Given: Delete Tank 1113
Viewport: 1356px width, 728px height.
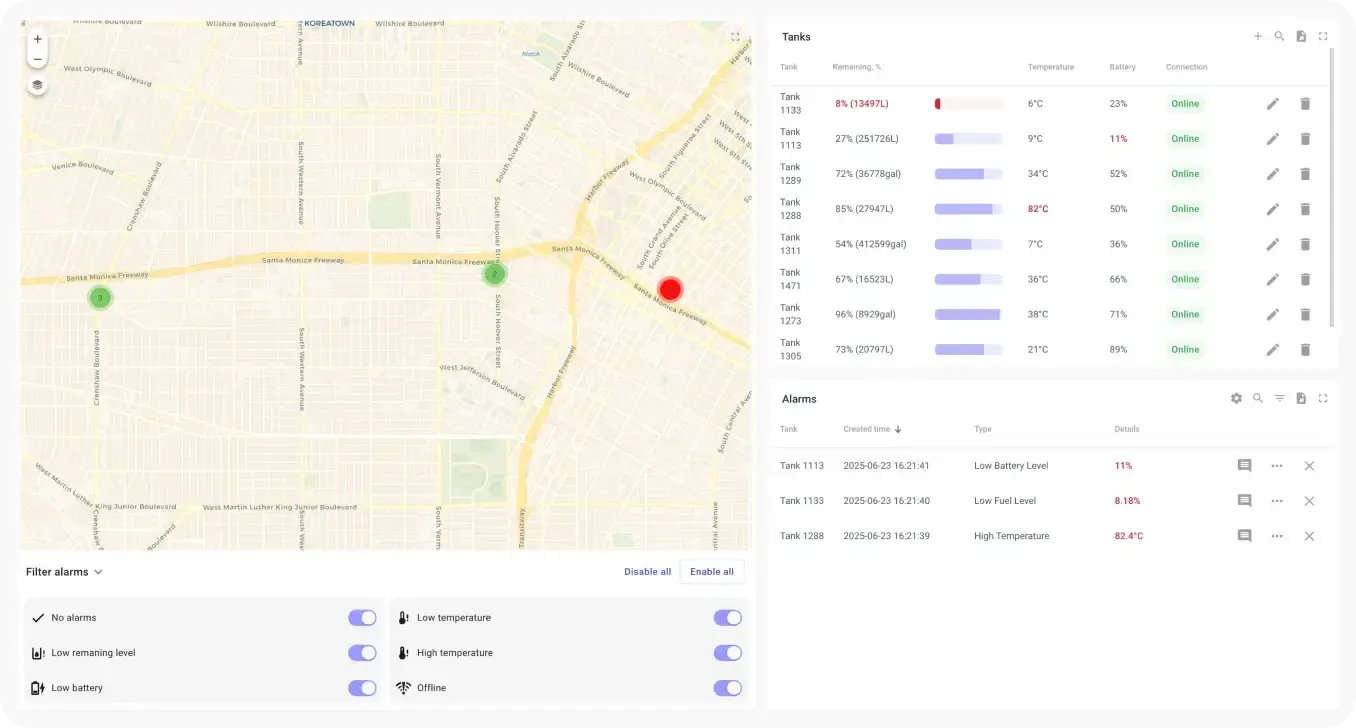Looking at the screenshot, I should 1305,139.
